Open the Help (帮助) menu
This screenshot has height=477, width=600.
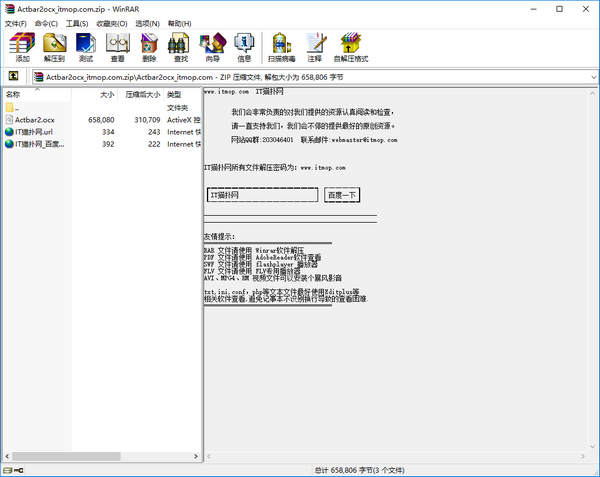click(x=179, y=23)
